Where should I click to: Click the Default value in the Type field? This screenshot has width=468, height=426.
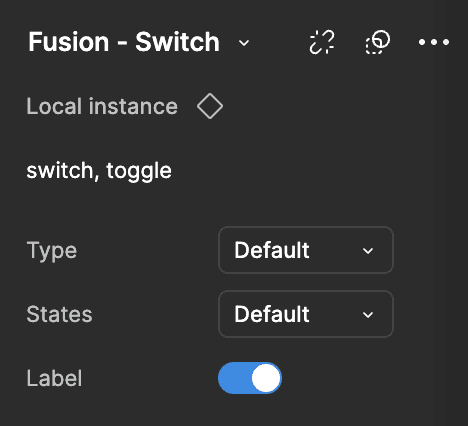pyautogui.click(x=272, y=250)
